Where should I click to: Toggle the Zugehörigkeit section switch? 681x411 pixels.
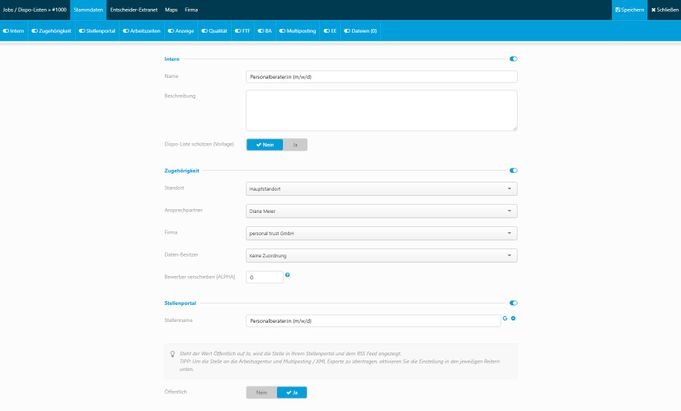[513, 171]
